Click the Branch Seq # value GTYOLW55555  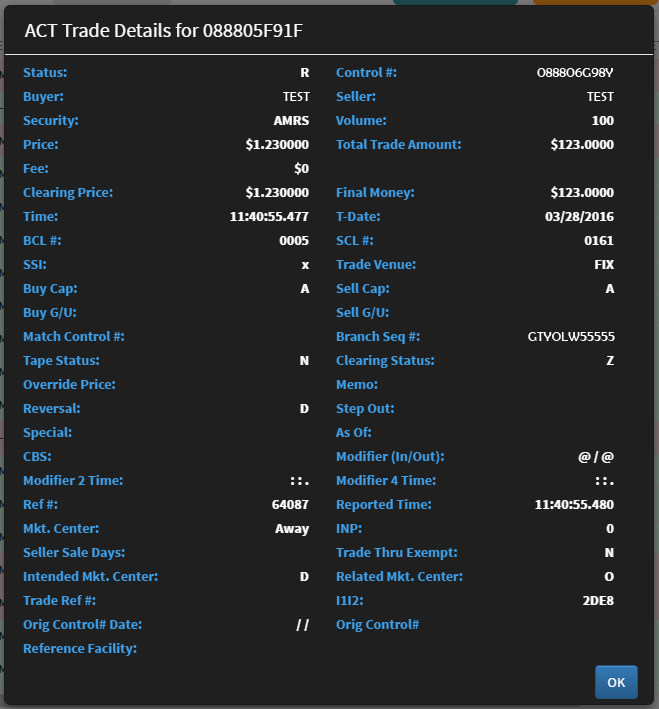point(571,337)
